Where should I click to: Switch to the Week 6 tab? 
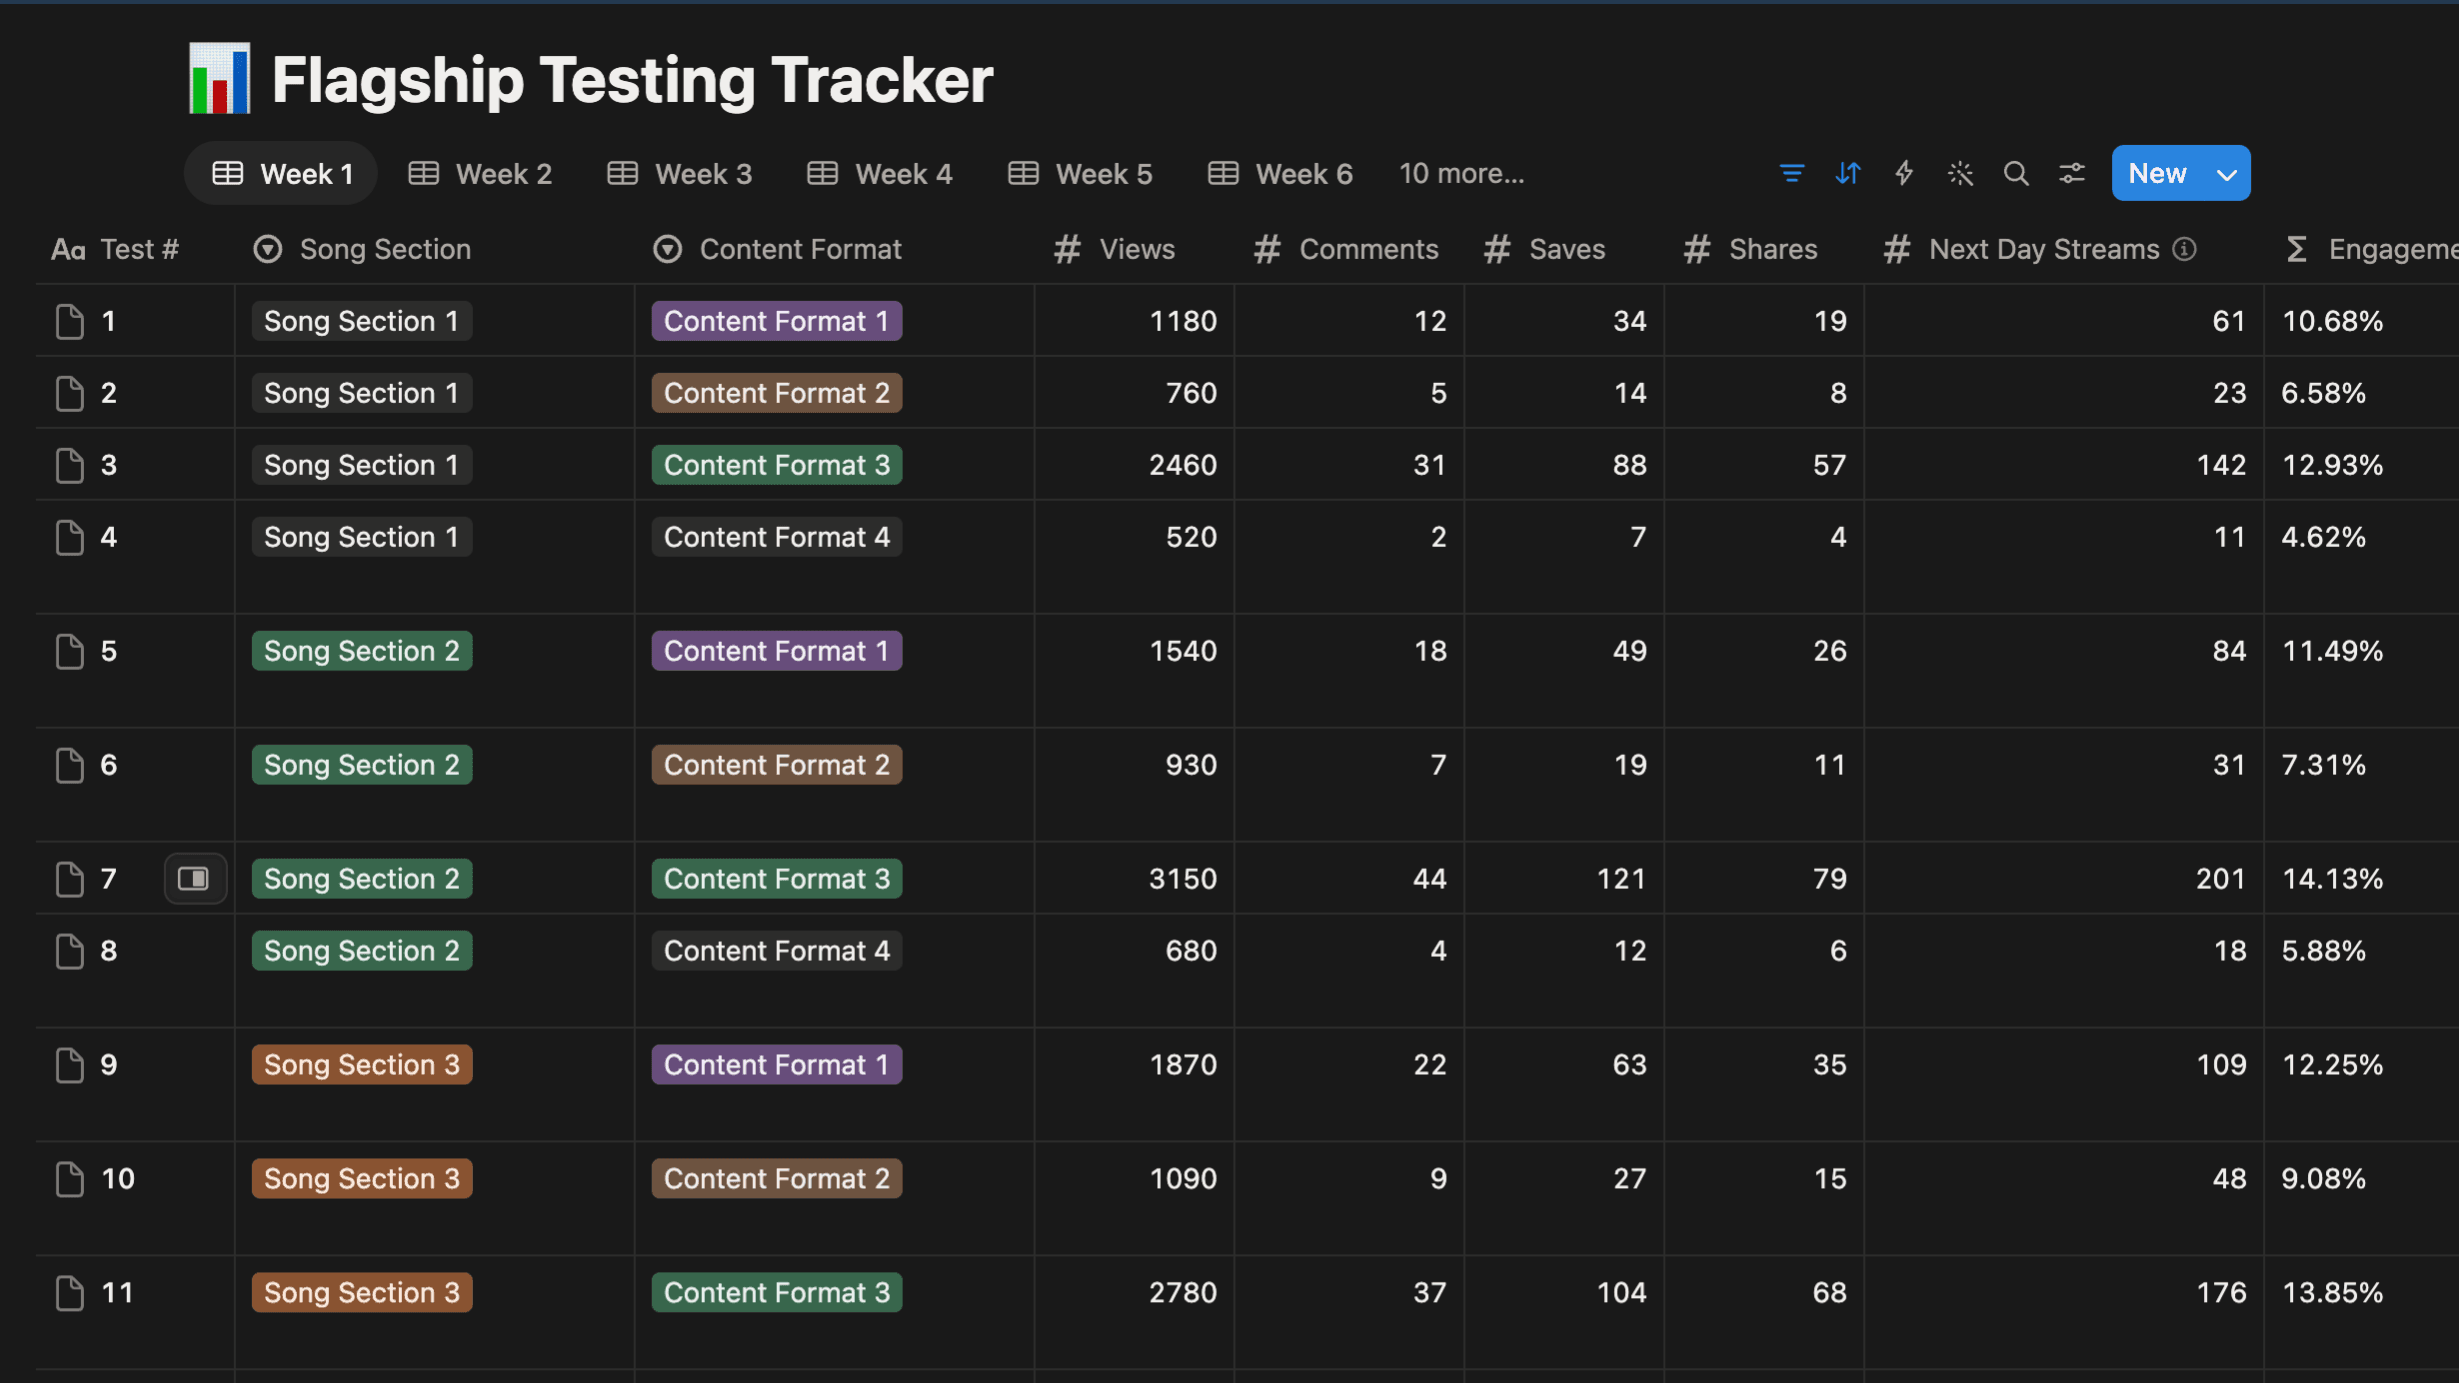coord(1280,174)
